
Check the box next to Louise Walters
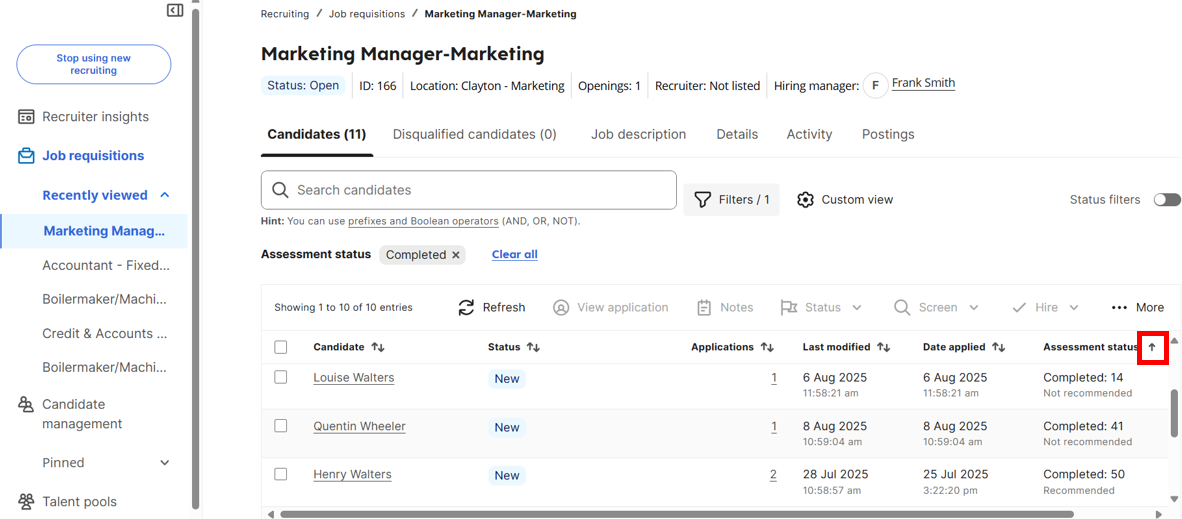pyautogui.click(x=280, y=377)
